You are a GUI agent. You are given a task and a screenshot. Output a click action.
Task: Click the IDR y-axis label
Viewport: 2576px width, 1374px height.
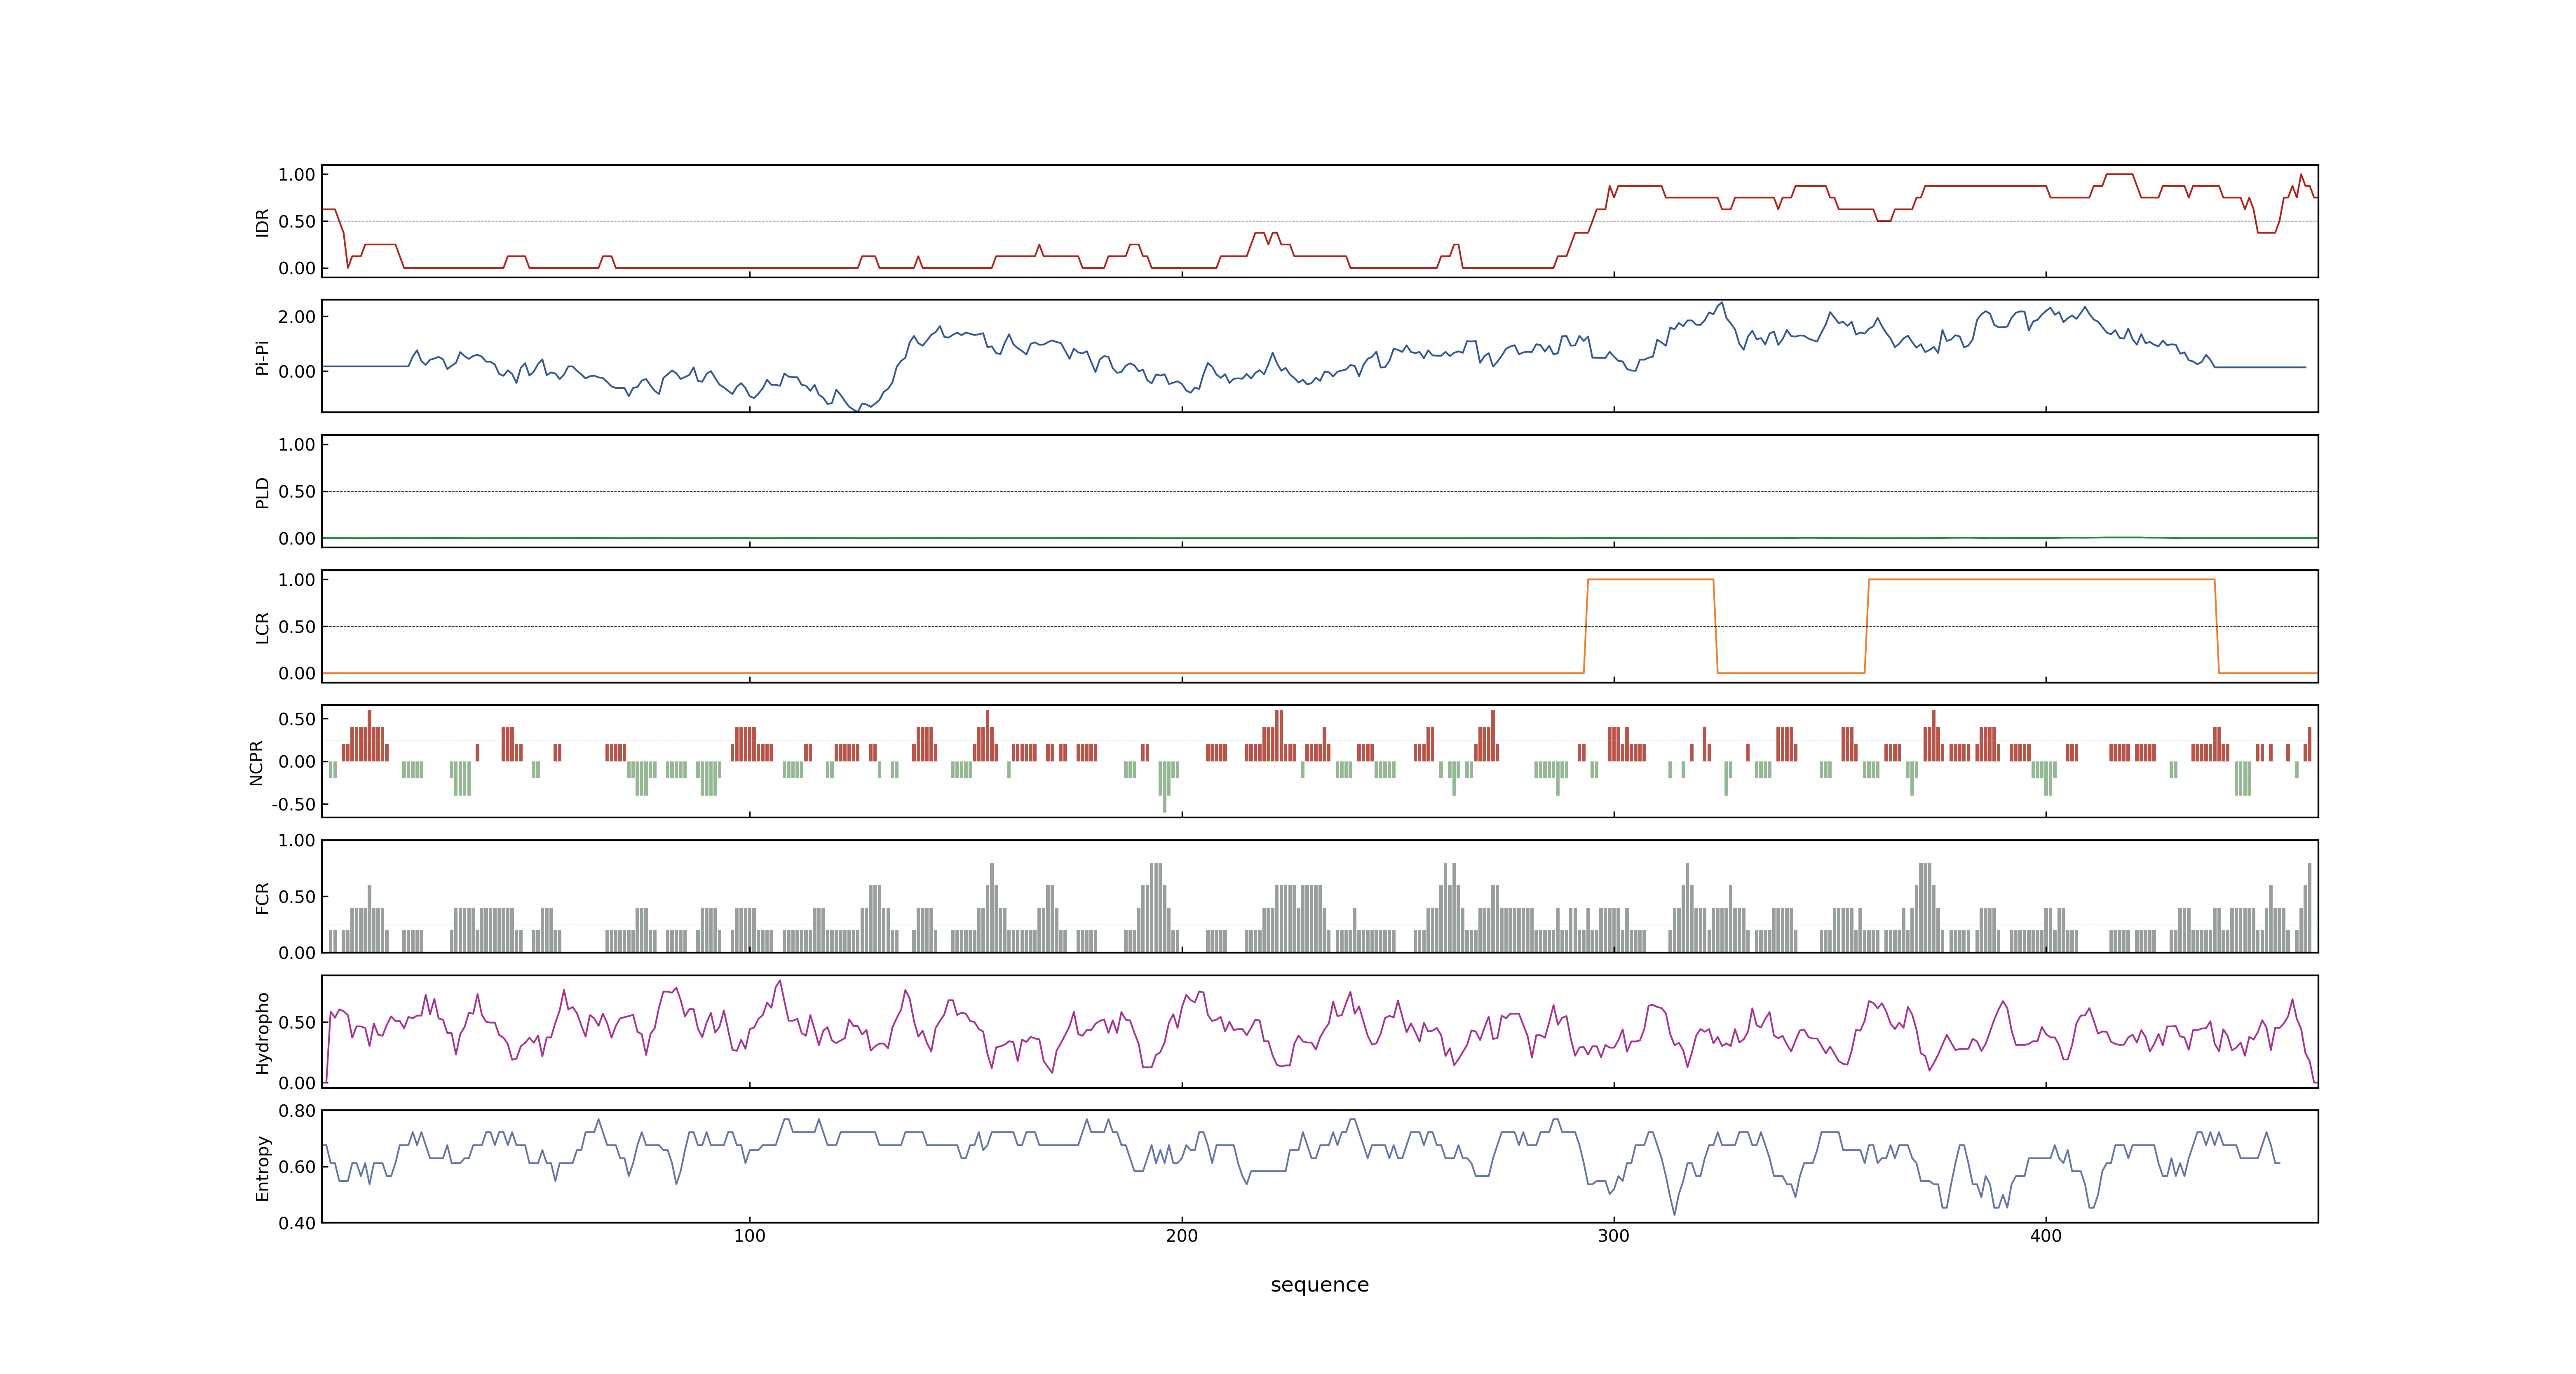262,222
